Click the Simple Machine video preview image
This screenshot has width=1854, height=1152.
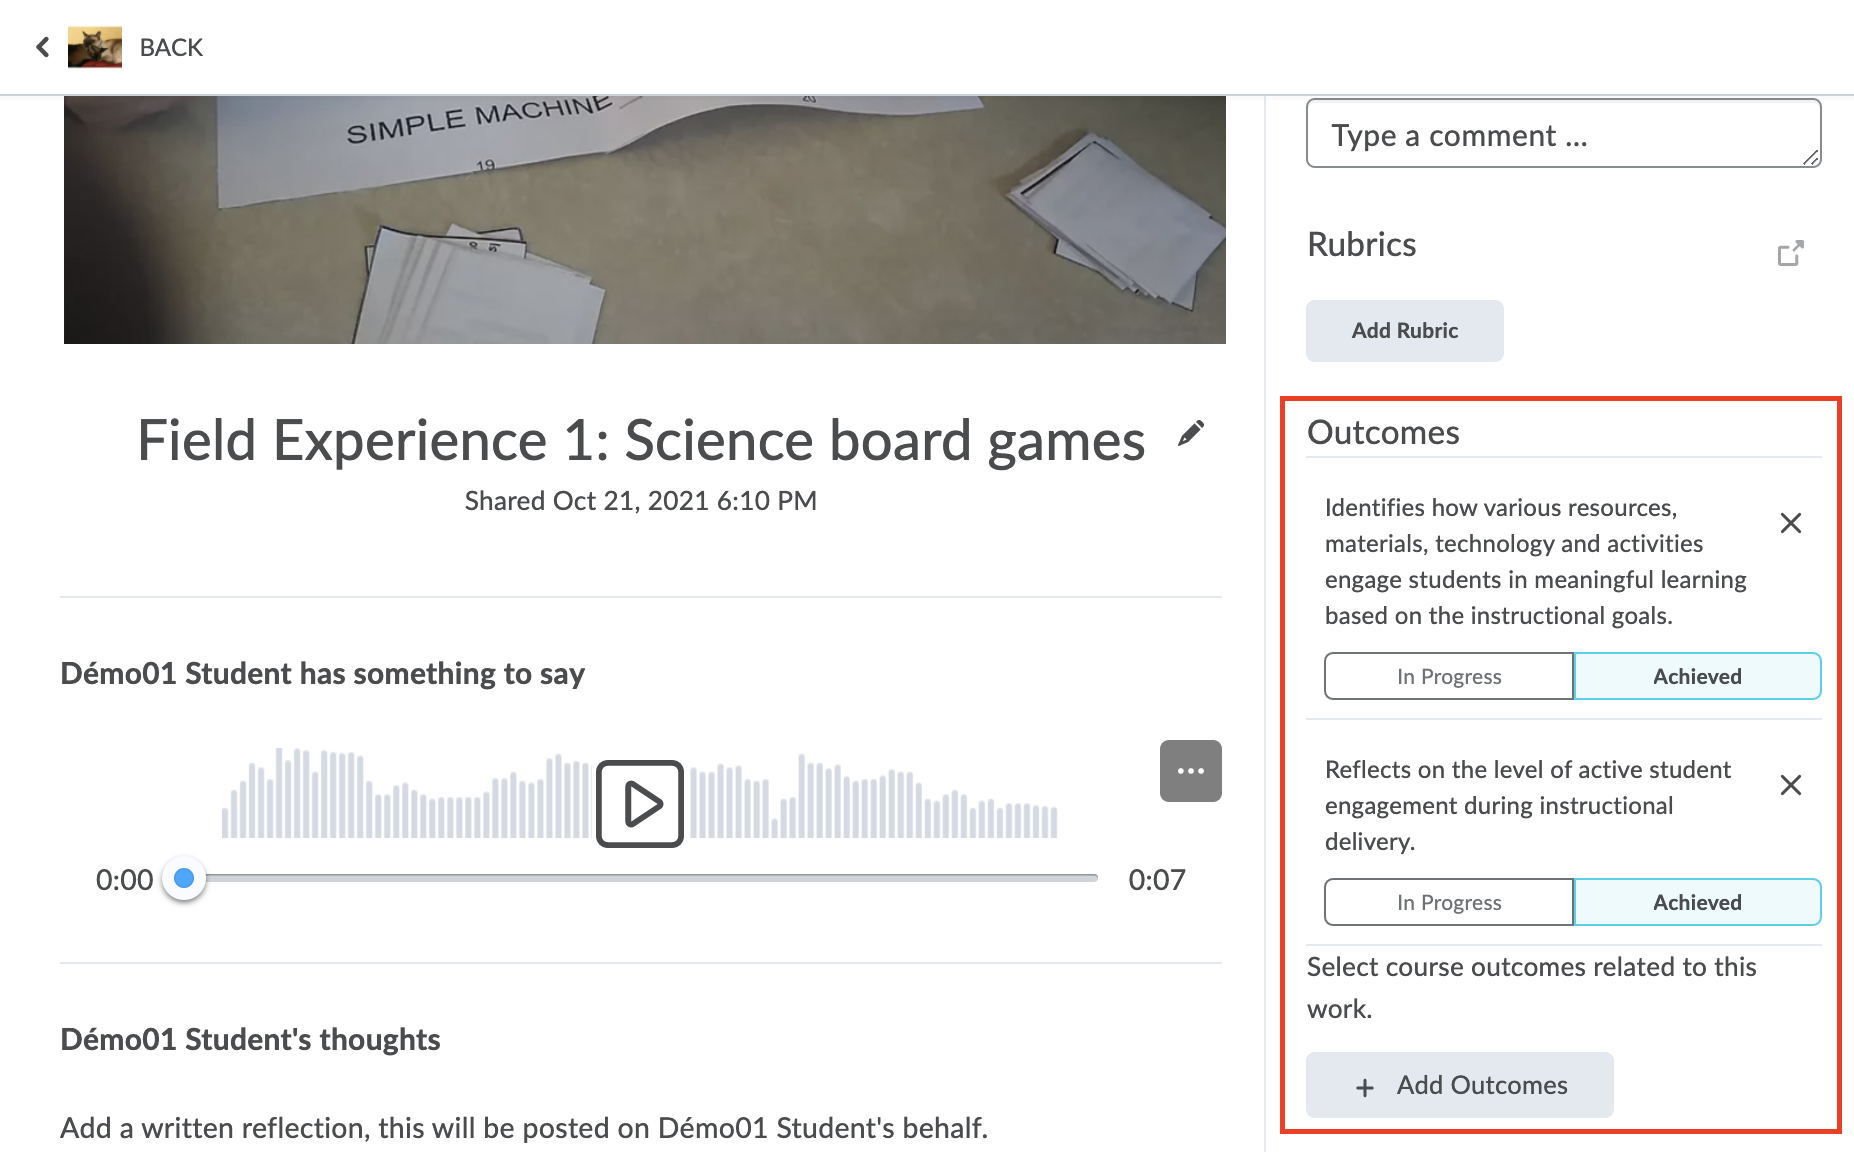(x=644, y=220)
